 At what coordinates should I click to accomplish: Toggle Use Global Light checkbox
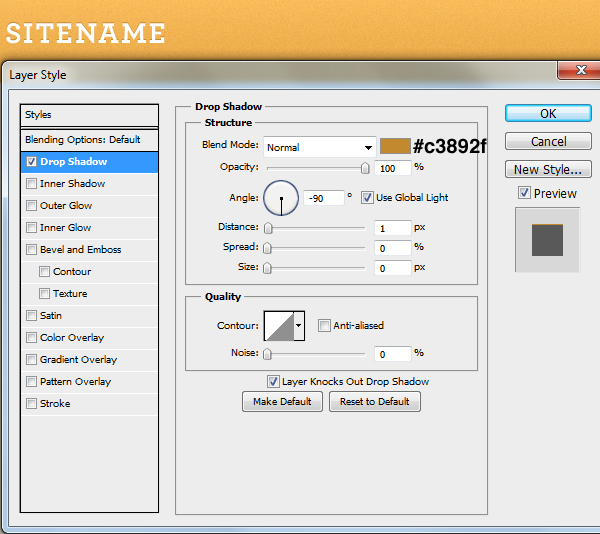[367, 198]
